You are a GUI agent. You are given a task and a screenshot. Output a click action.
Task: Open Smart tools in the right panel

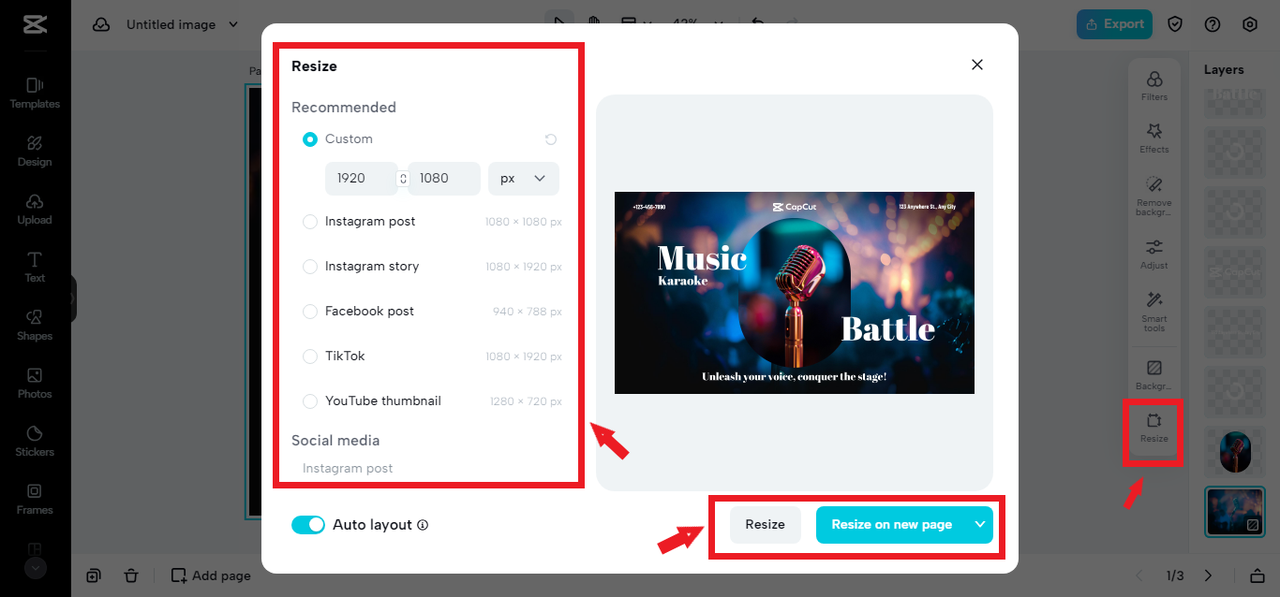point(1154,312)
